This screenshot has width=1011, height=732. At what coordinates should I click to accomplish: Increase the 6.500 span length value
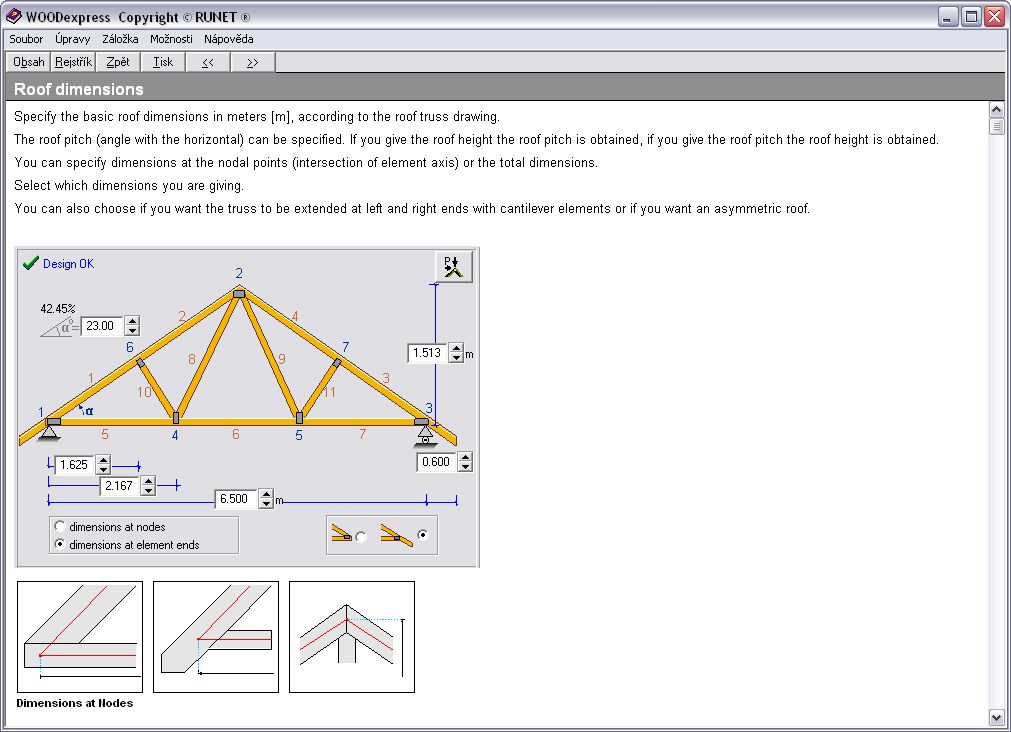(x=266, y=495)
